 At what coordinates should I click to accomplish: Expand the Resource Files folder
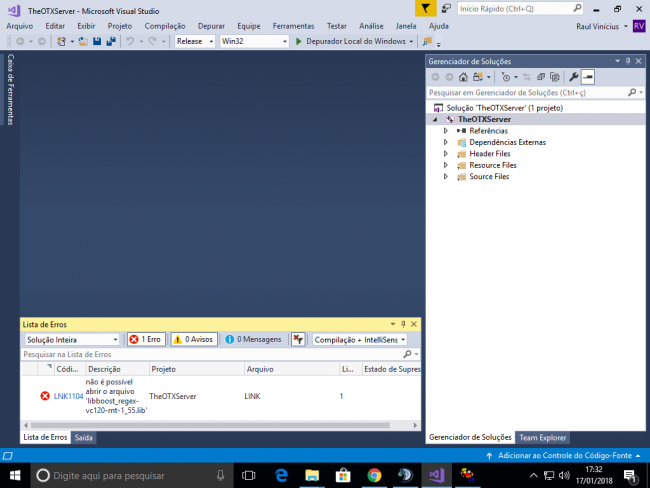[446, 165]
